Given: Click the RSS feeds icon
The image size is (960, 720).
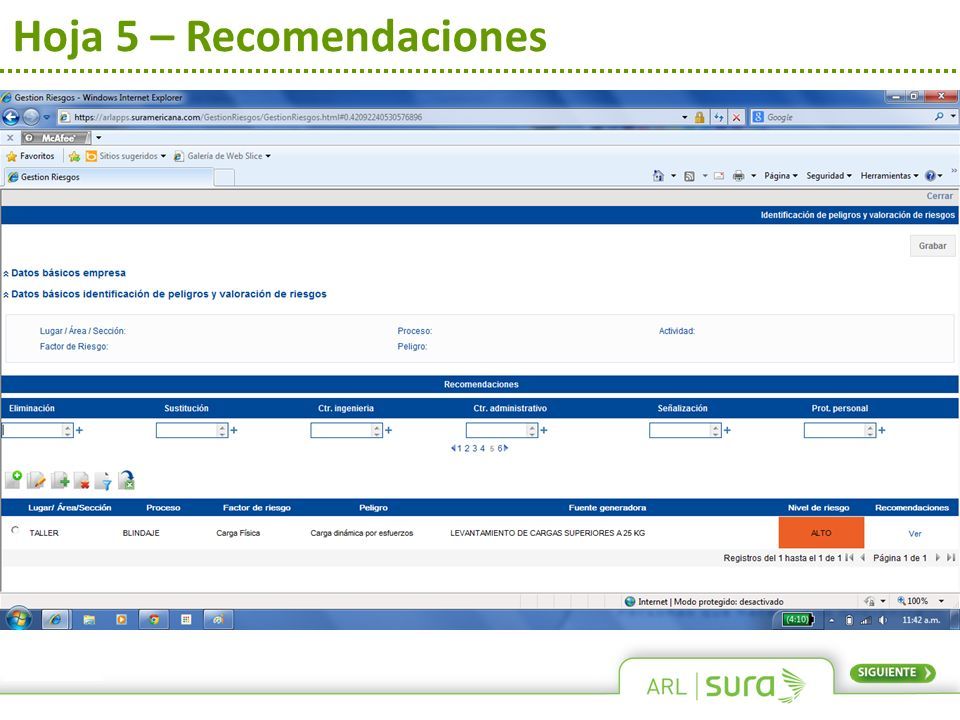Looking at the screenshot, I should click(x=689, y=176).
